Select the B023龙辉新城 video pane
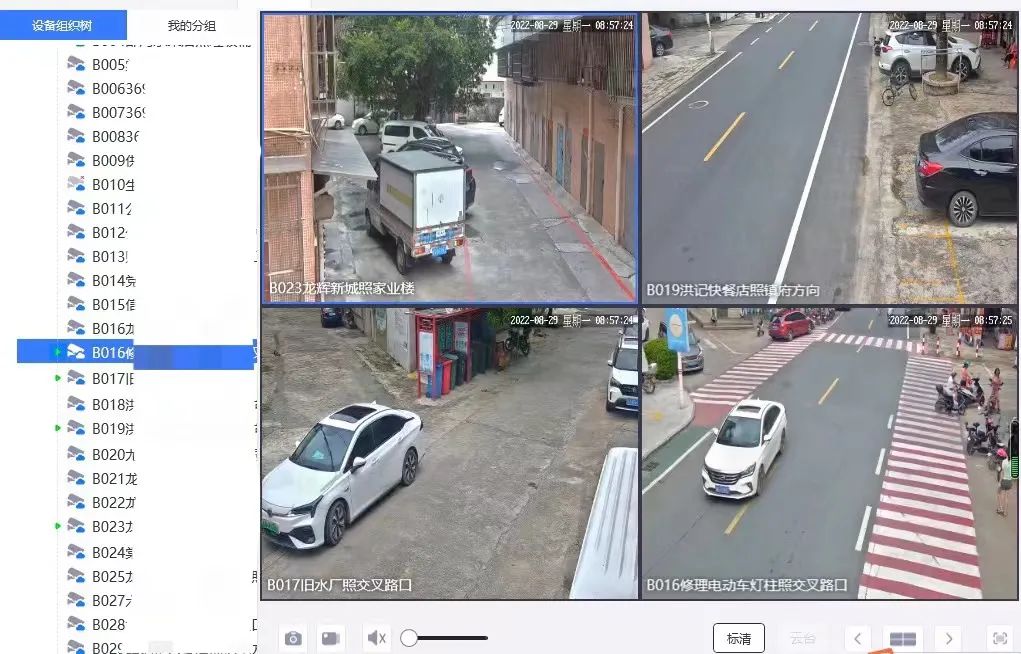Screen dimensions: 1021x654 [x=449, y=158]
